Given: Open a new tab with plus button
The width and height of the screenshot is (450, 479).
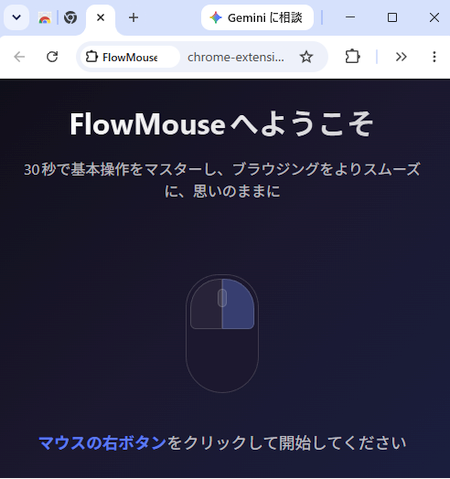Looking at the screenshot, I should point(133,18).
